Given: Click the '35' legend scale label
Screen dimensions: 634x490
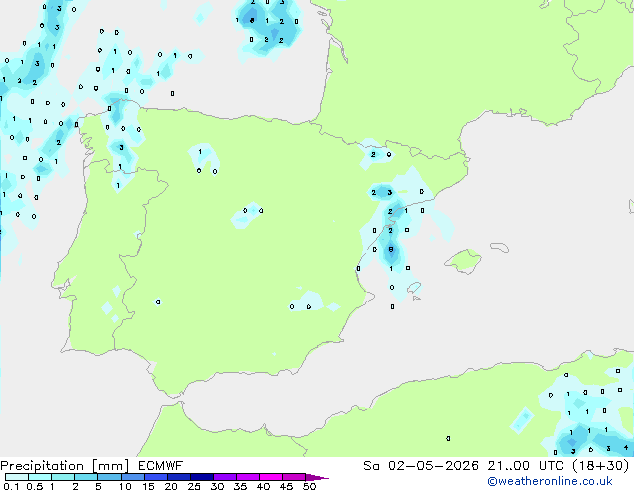Looking at the screenshot, I should (240, 486).
